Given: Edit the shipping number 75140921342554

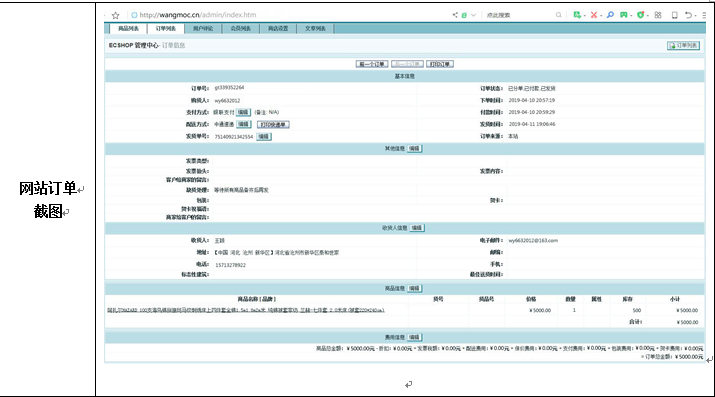Looking at the screenshot, I should click(x=264, y=136).
